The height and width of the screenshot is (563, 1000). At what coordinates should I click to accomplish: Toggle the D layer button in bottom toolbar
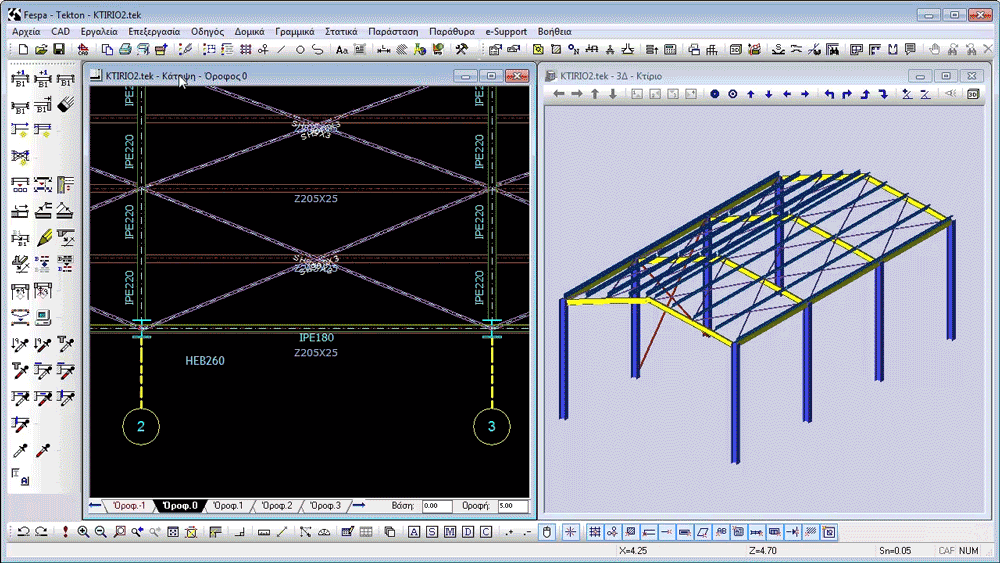(468, 532)
